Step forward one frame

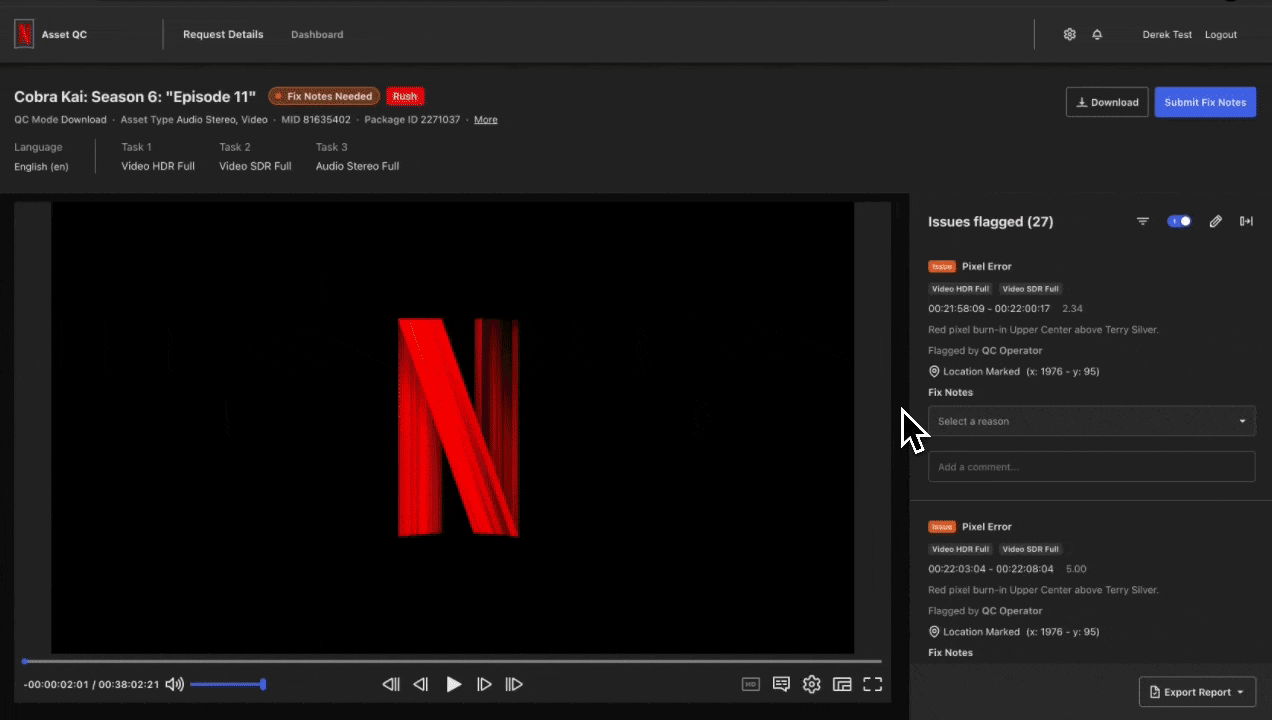[484, 684]
